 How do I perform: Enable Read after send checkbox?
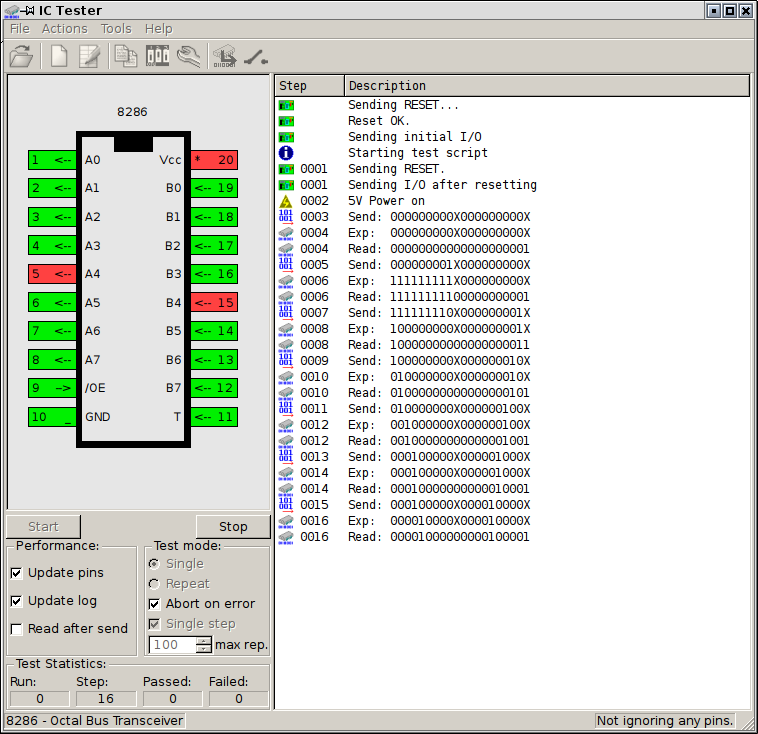click(x=17, y=629)
